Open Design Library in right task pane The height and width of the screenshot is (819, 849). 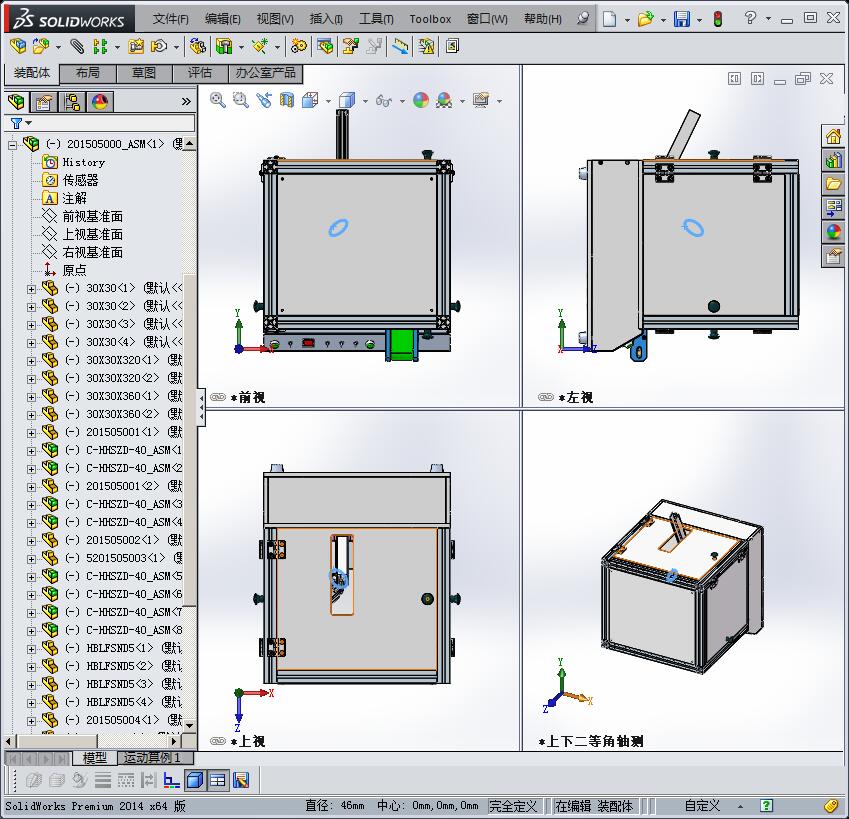[x=833, y=160]
